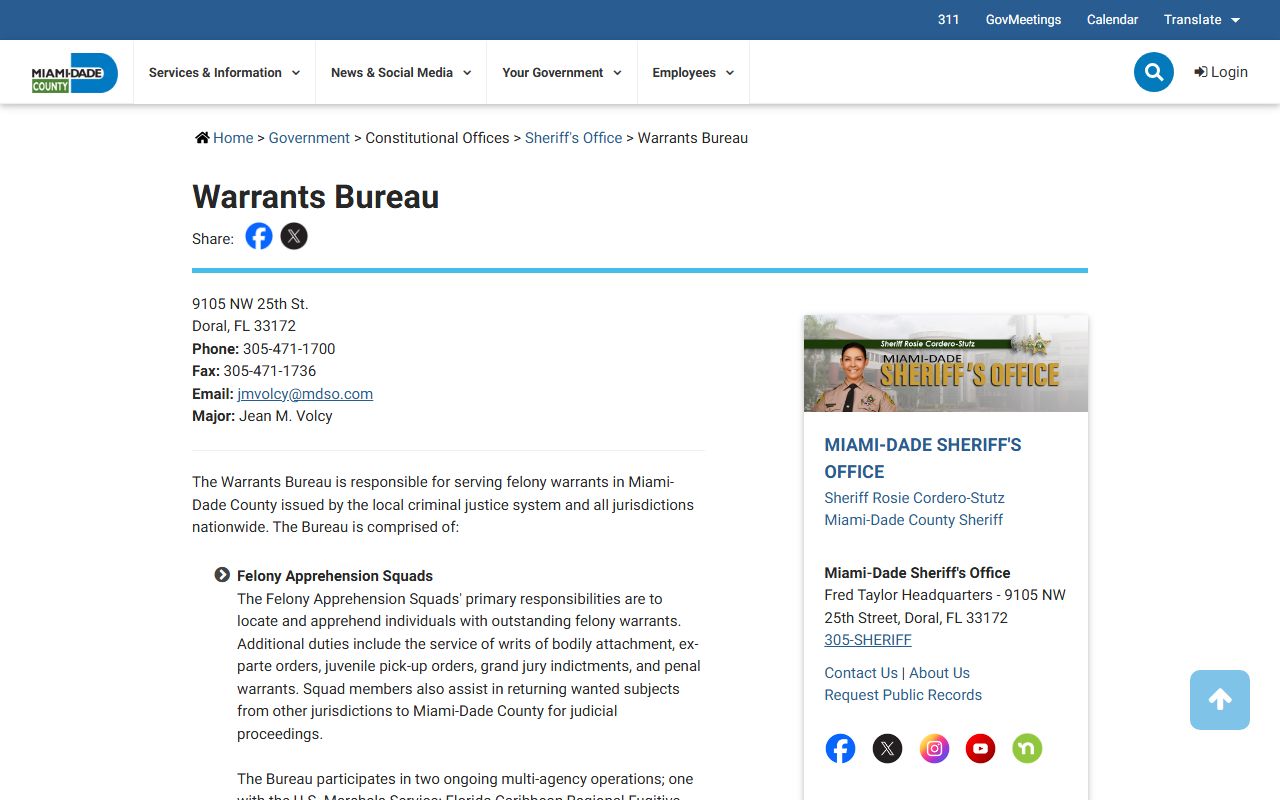Open Miami-Dade County Sheriff link
1280x800 pixels.
coord(913,520)
